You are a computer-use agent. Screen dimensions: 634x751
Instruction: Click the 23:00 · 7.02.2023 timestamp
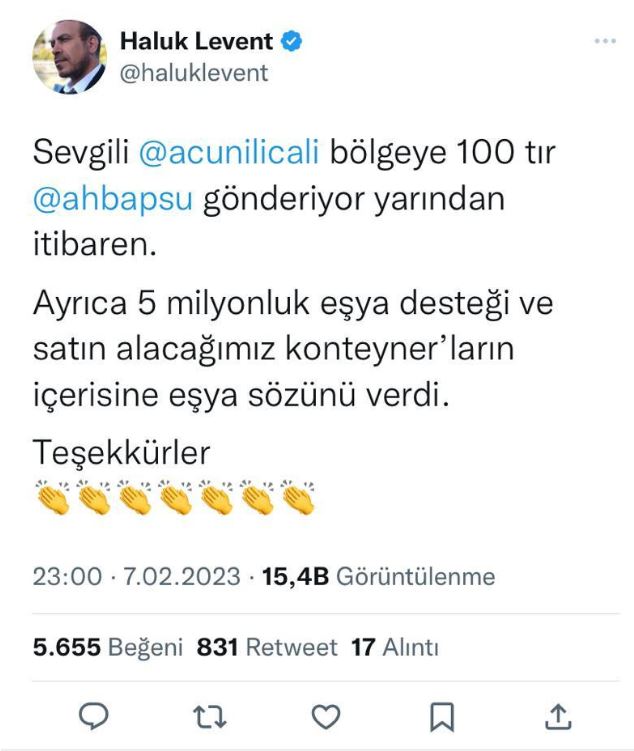pyautogui.click(x=136, y=576)
